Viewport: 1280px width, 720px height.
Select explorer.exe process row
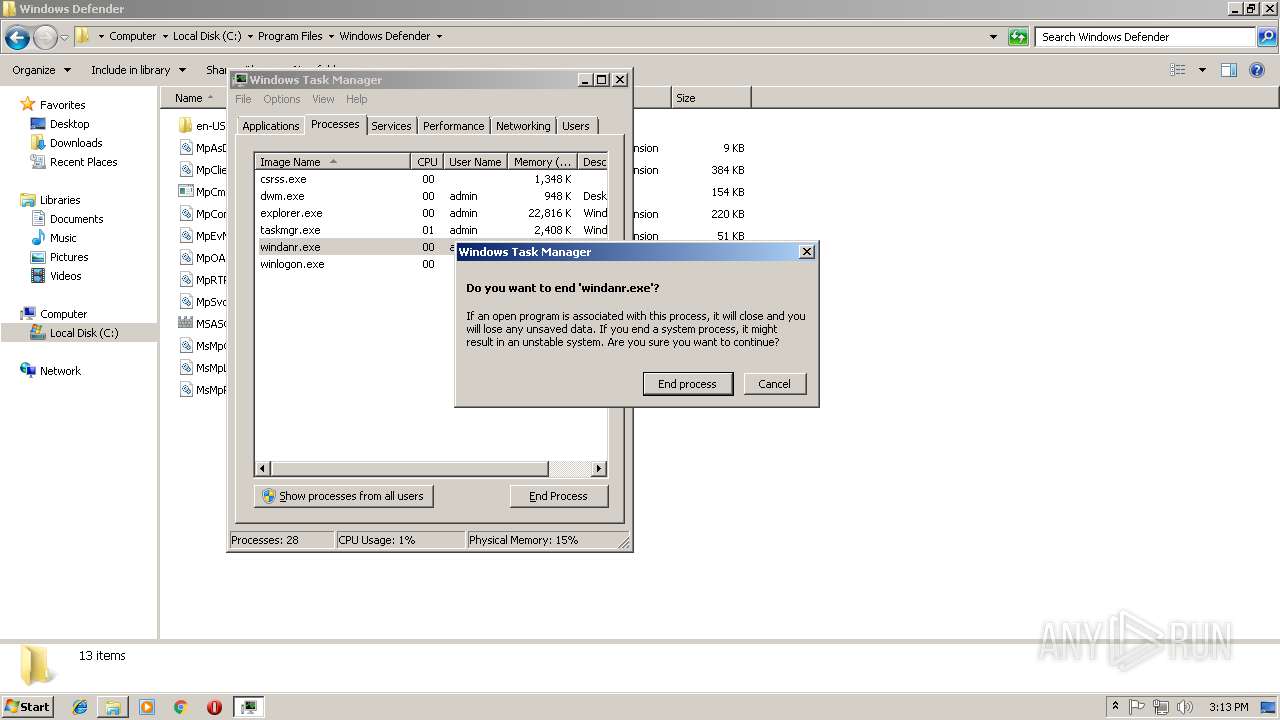pos(431,213)
